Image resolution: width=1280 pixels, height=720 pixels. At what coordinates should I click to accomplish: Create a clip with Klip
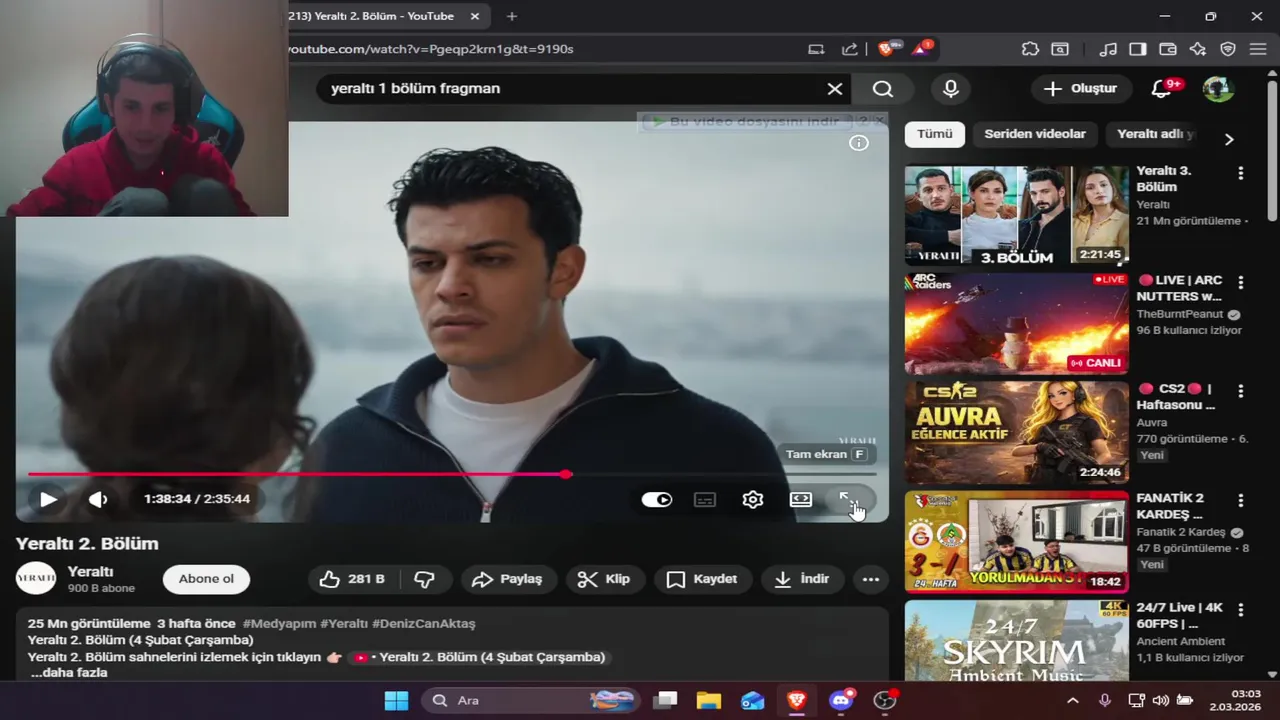(604, 579)
